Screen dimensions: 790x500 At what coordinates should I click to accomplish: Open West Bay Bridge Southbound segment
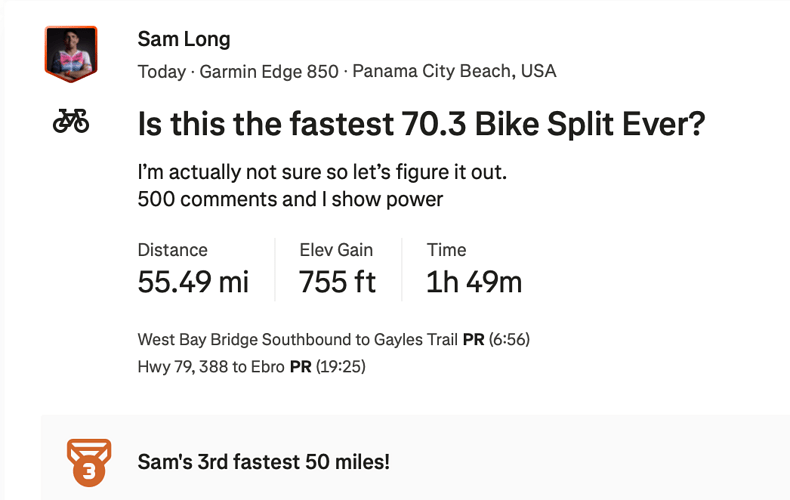[x=298, y=339]
